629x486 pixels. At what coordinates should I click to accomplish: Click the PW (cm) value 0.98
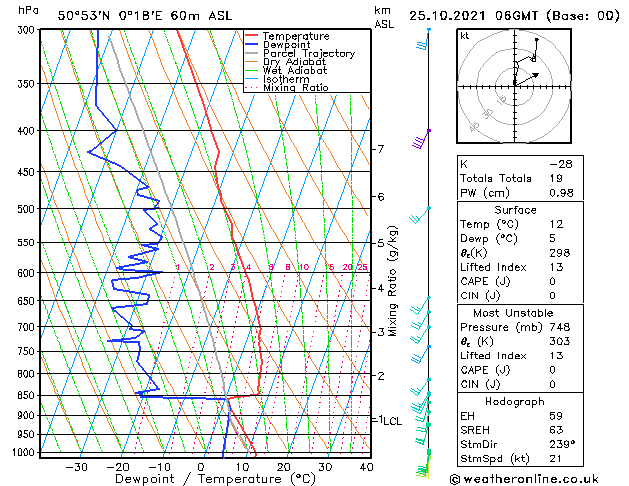click(562, 193)
